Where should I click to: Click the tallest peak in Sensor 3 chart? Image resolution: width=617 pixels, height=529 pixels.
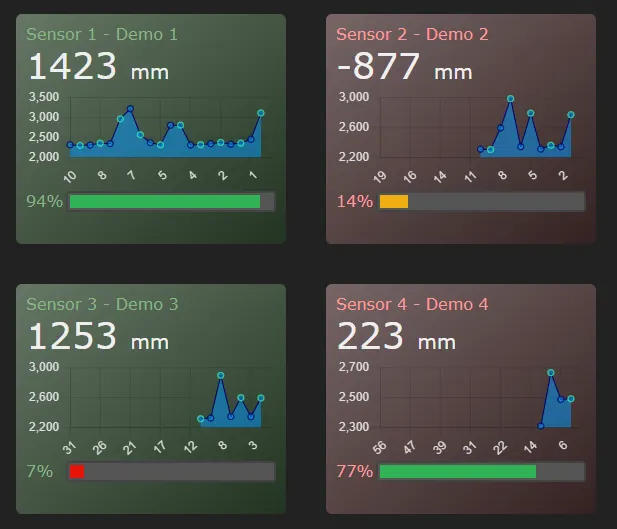(x=220, y=375)
